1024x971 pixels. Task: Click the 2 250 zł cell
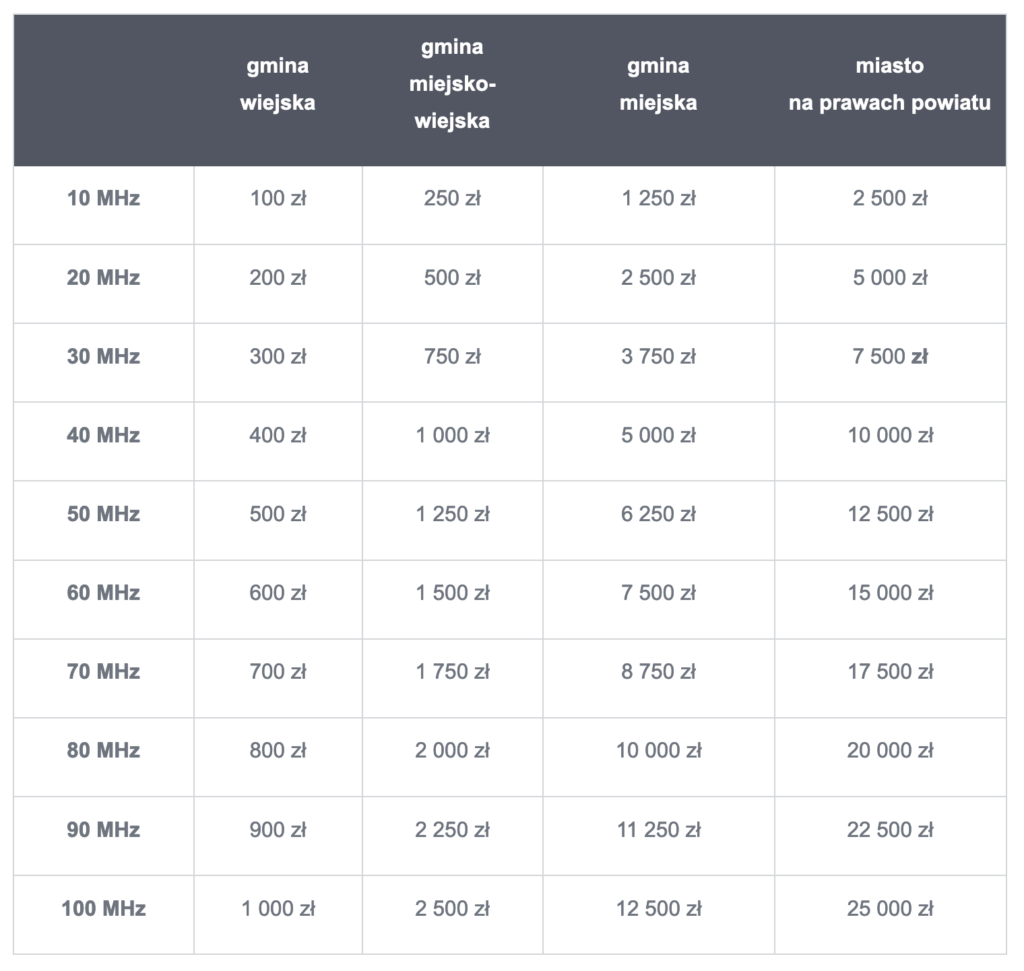pos(452,830)
